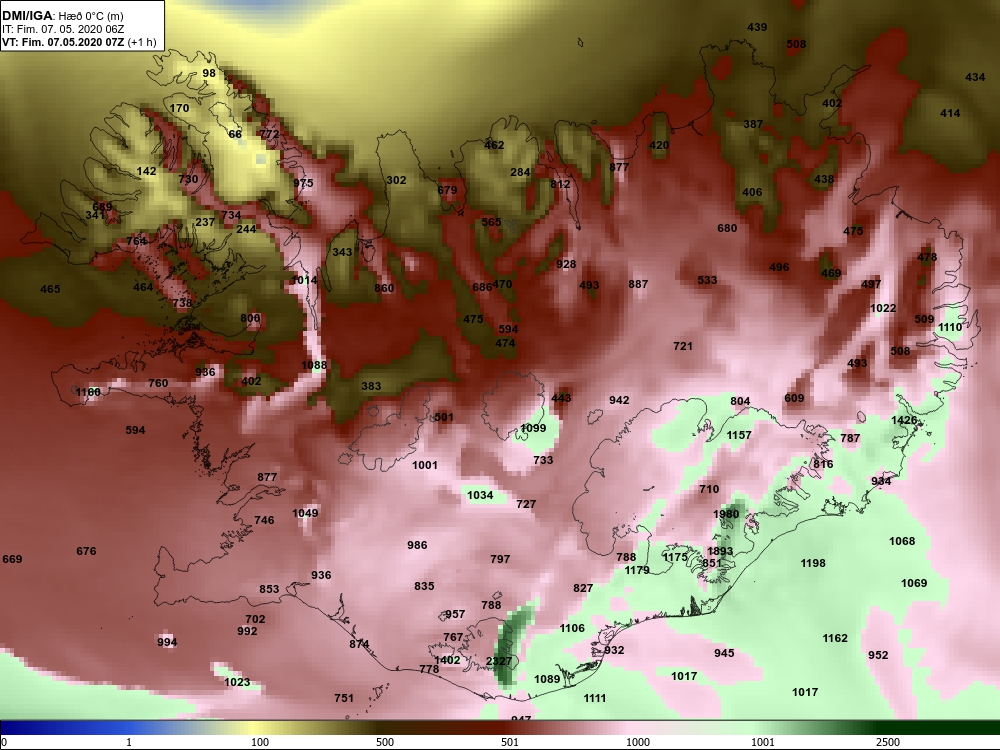Click the 2327 value on the dark green patch

pos(499,661)
